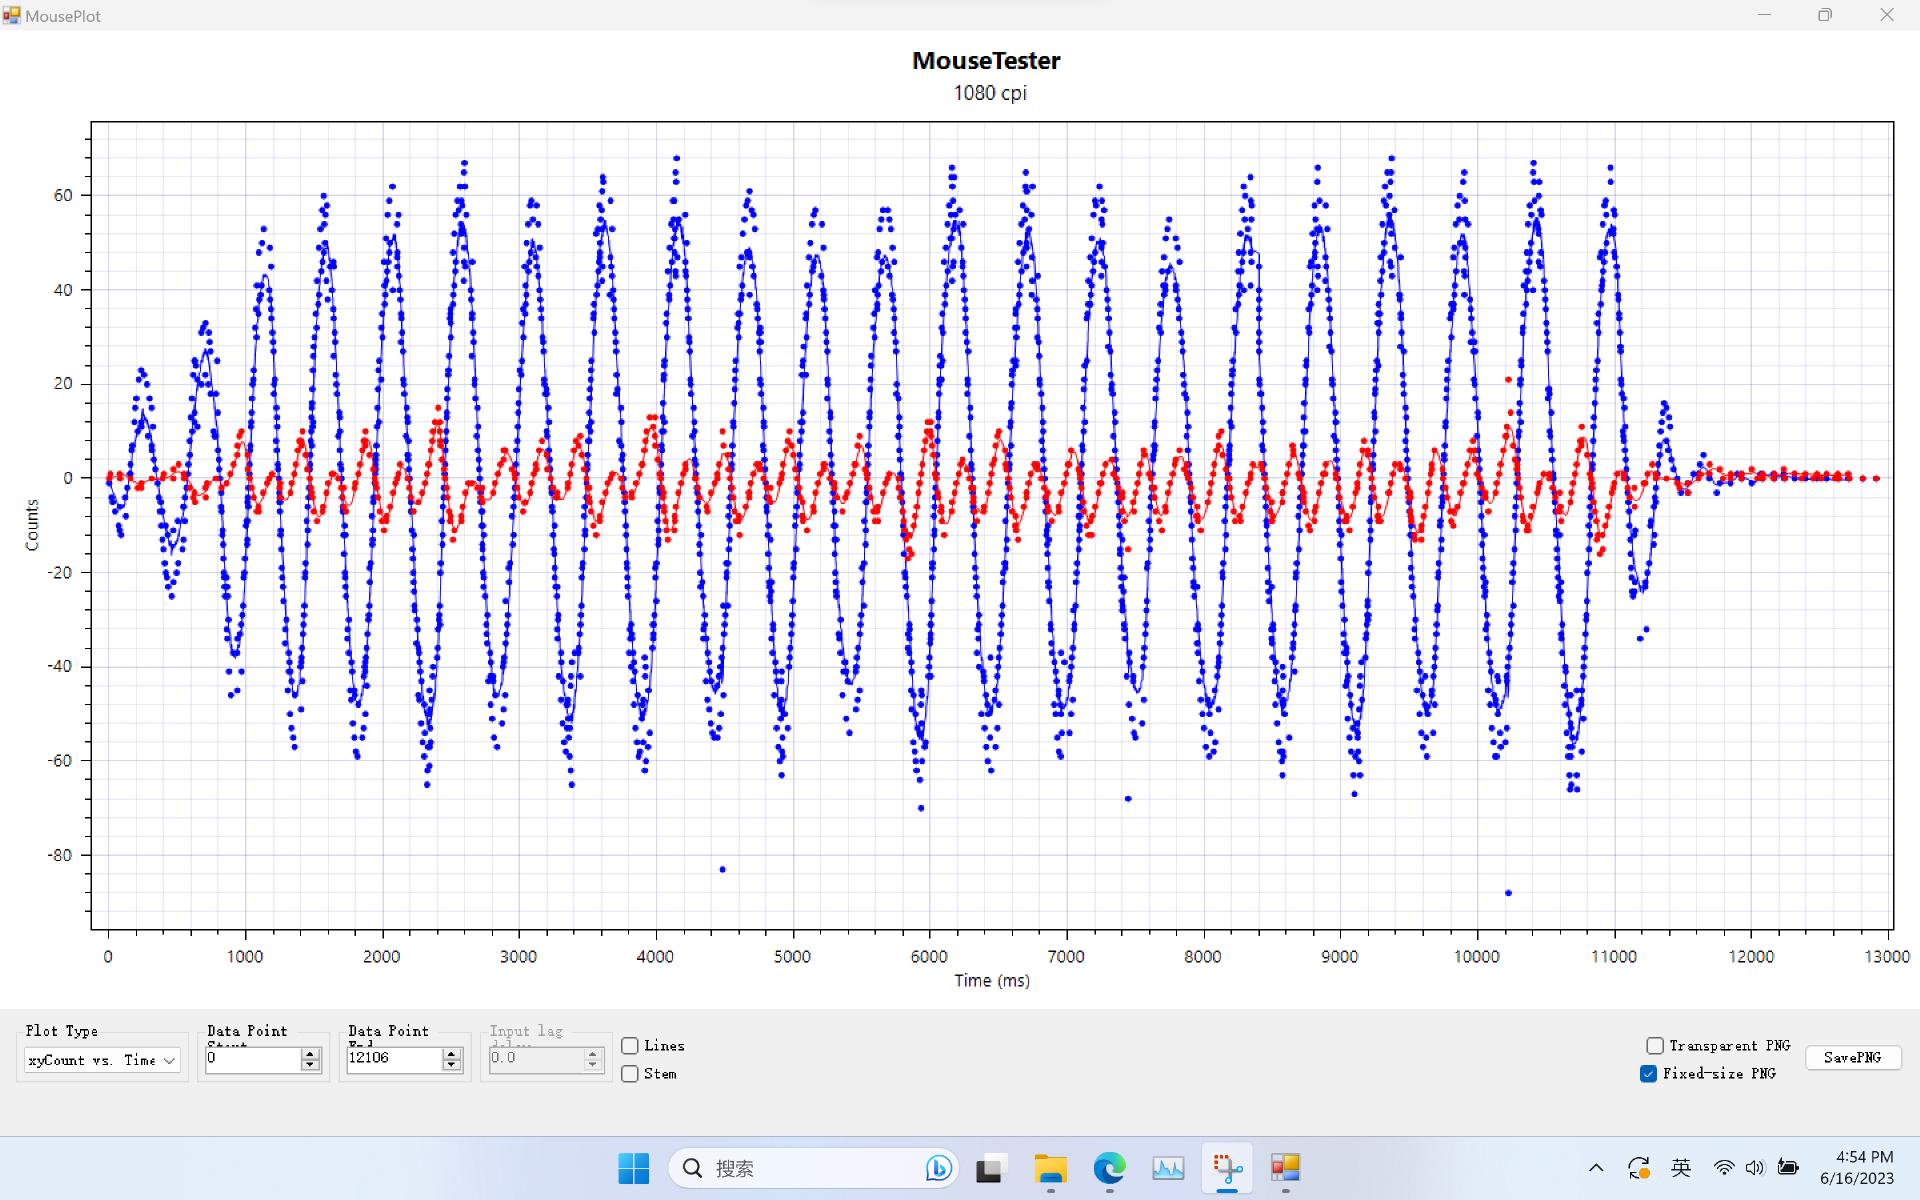Click the Wi-Fi network tray icon
1920x1200 pixels.
click(x=1724, y=1168)
